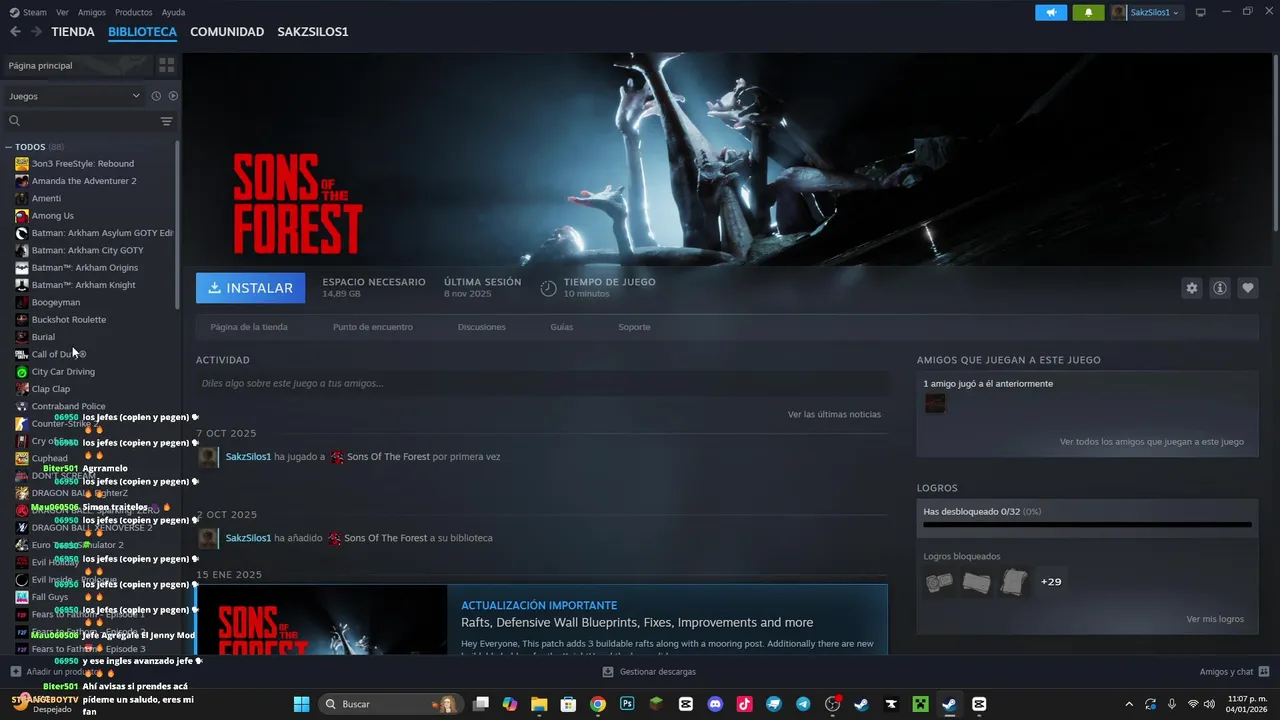Open Discusiones link

point(482,327)
